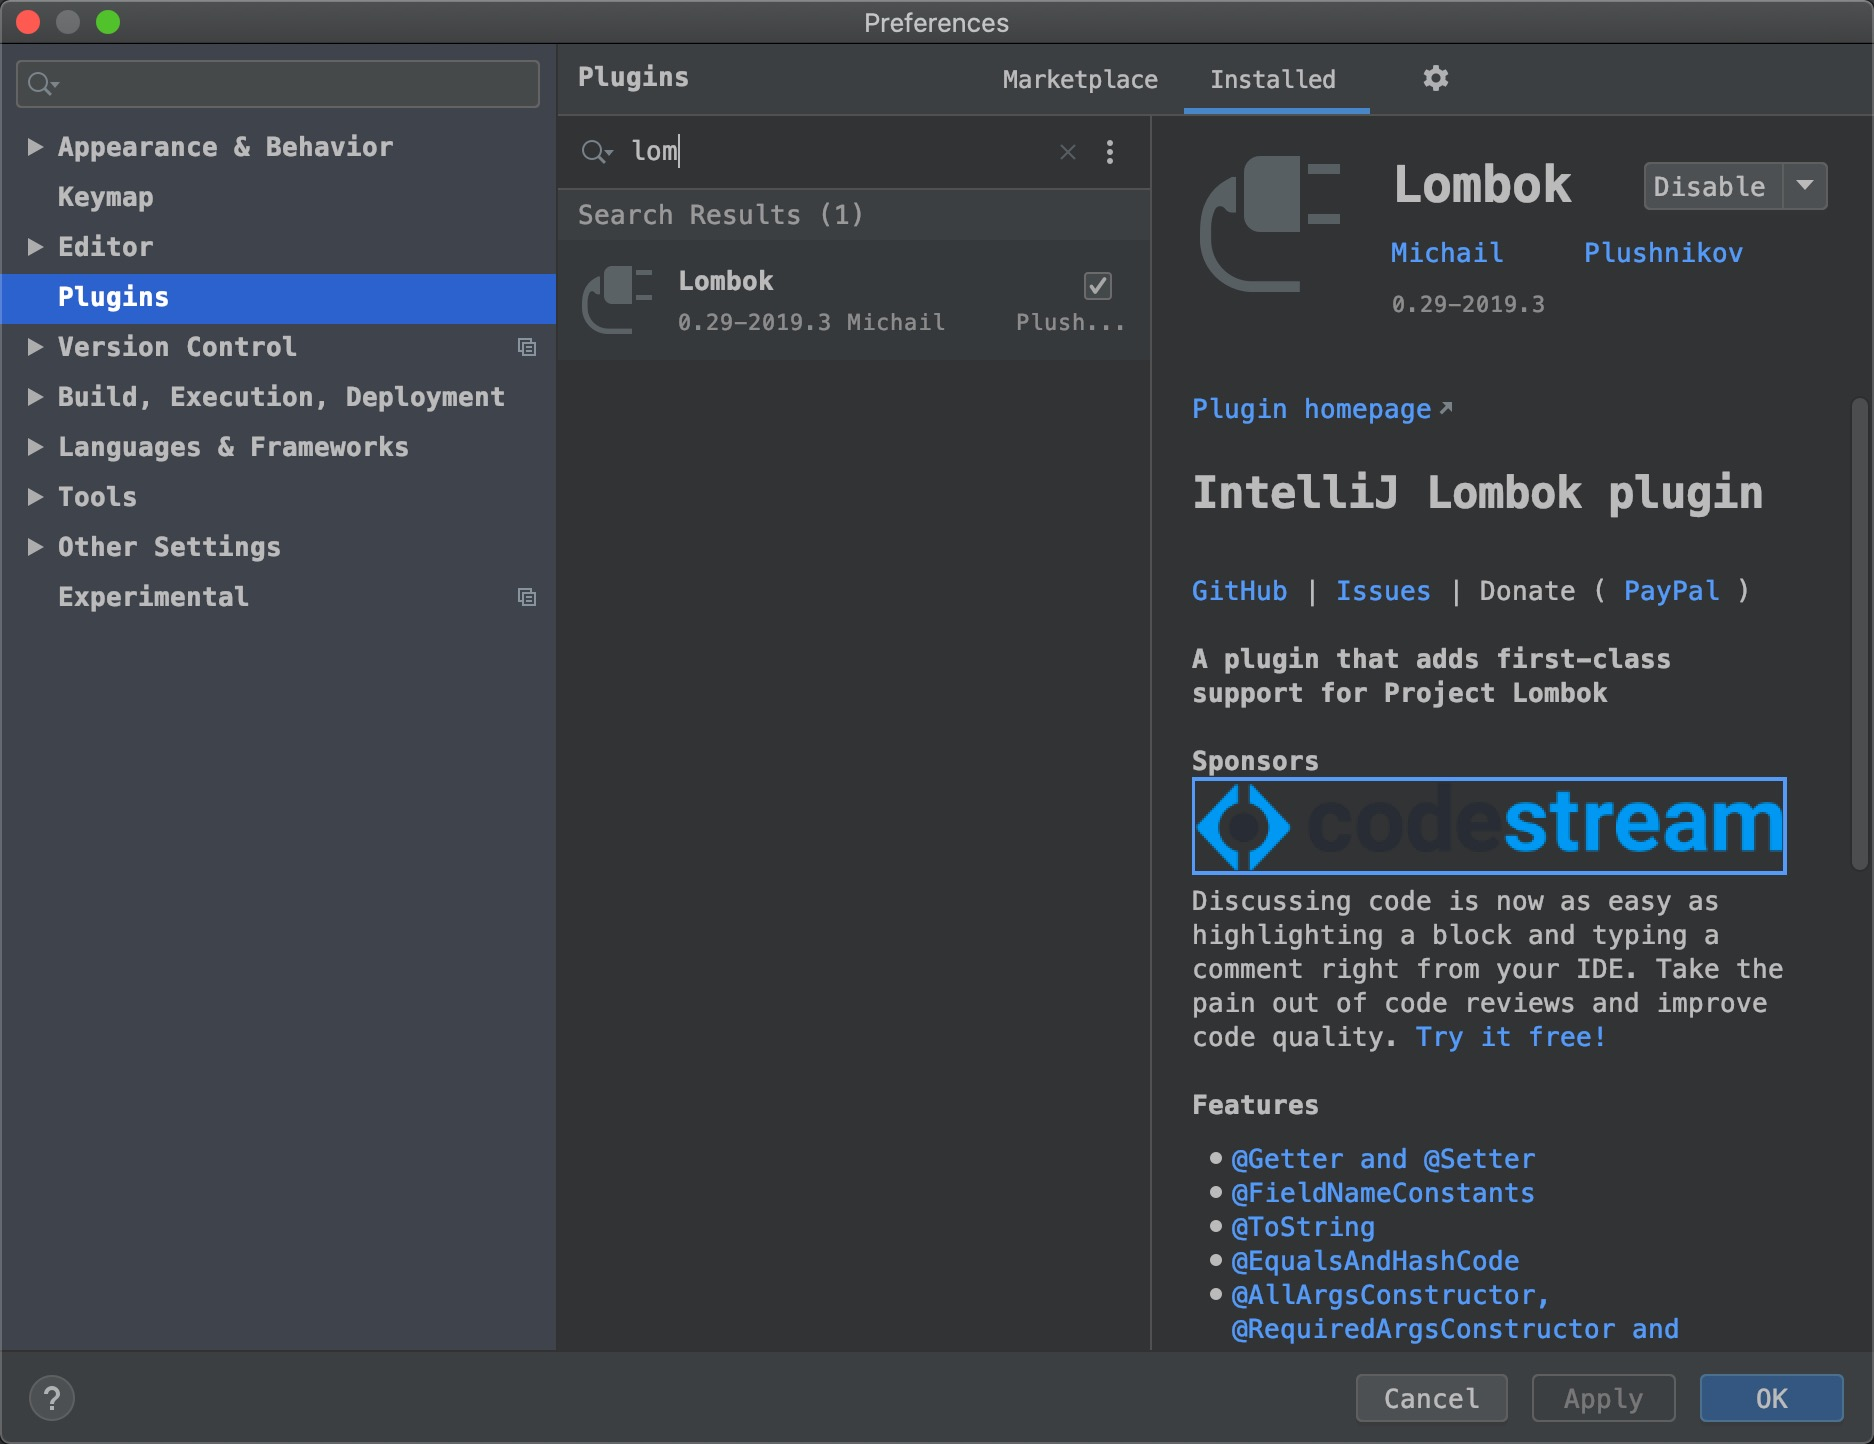The image size is (1874, 1444).
Task: Click the plugin search magnifier icon
Action: pos(597,152)
